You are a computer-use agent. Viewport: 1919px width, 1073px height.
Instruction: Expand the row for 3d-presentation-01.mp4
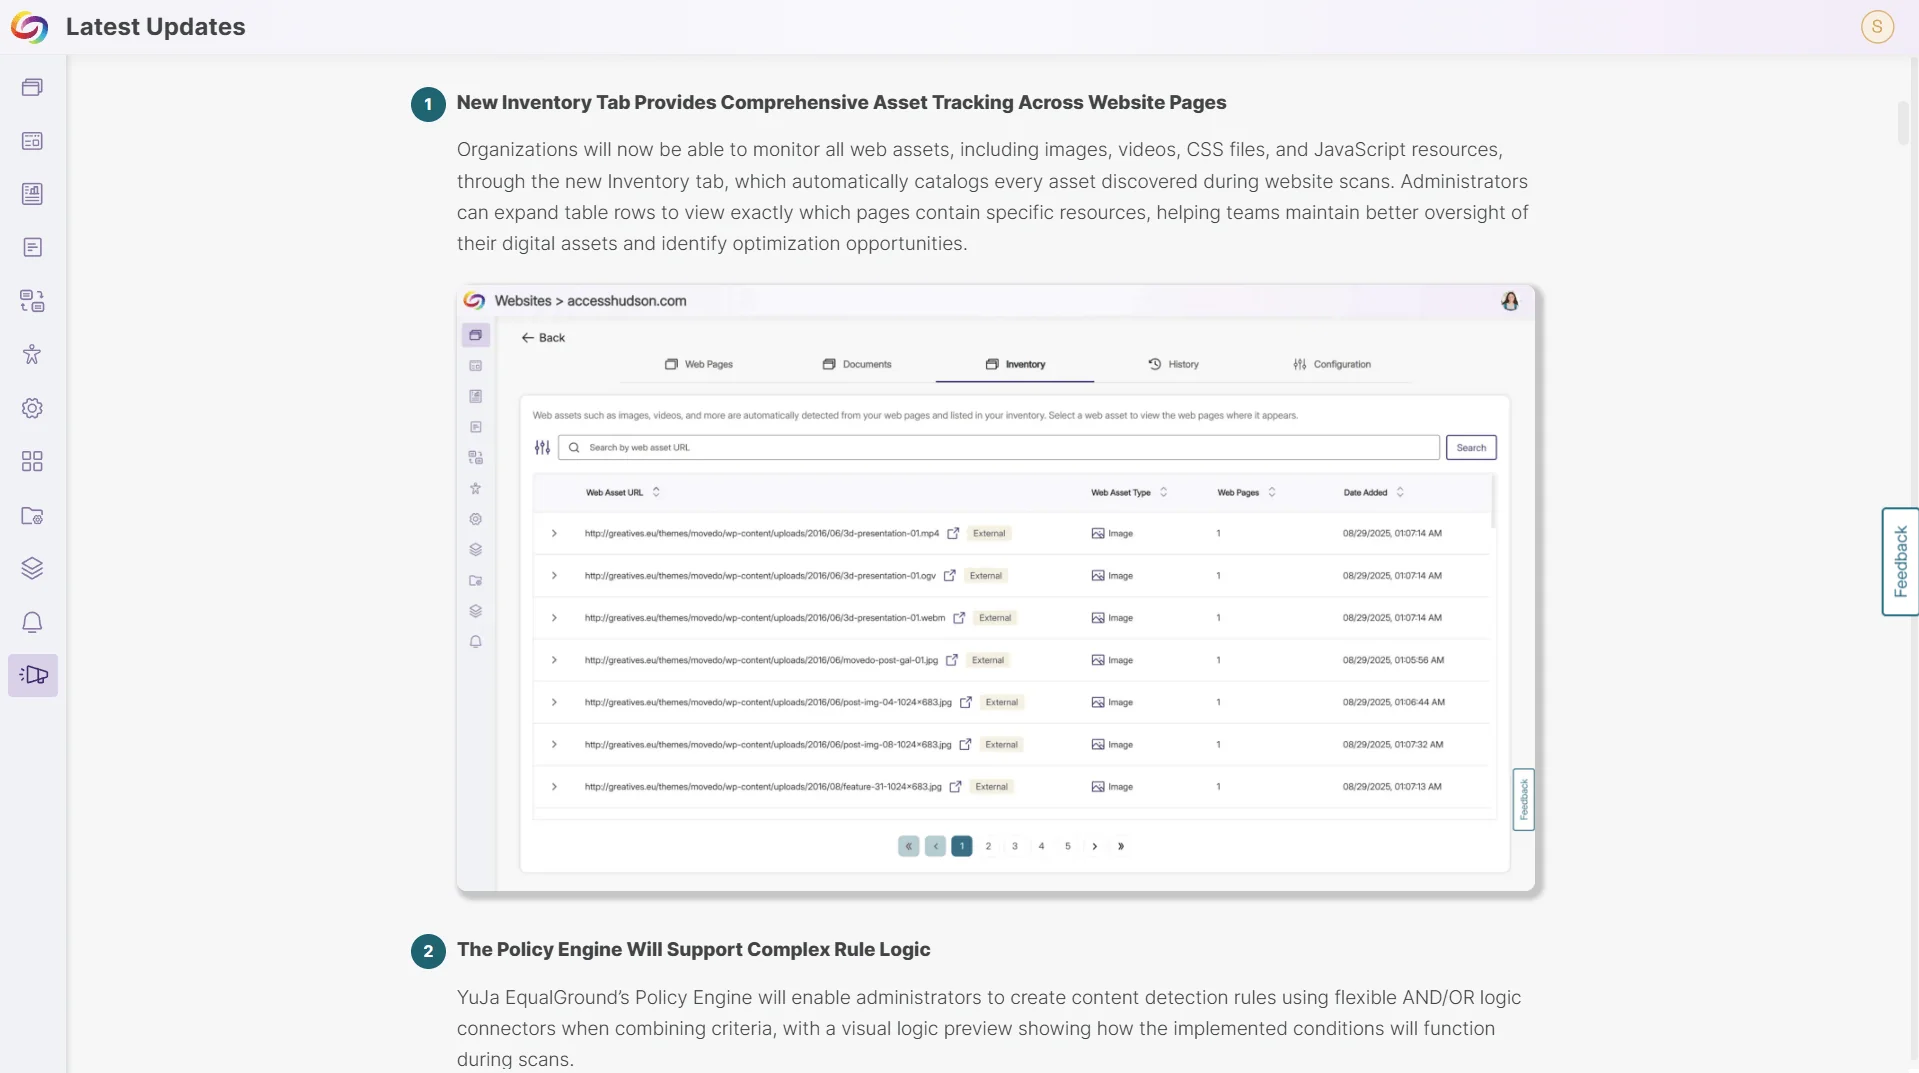pyautogui.click(x=554, y=533)
